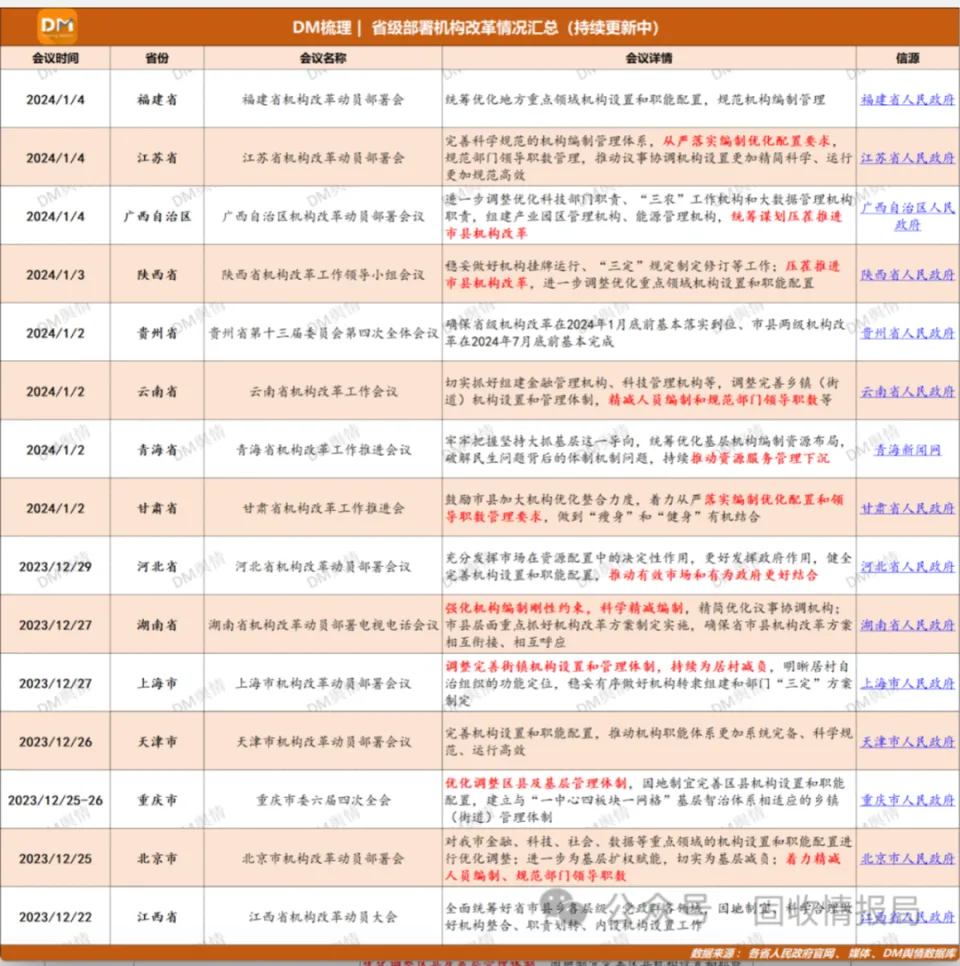Click the 2023/12/25-26 date cell
This screenshot has width=960, height=966.
coord(55,800)
